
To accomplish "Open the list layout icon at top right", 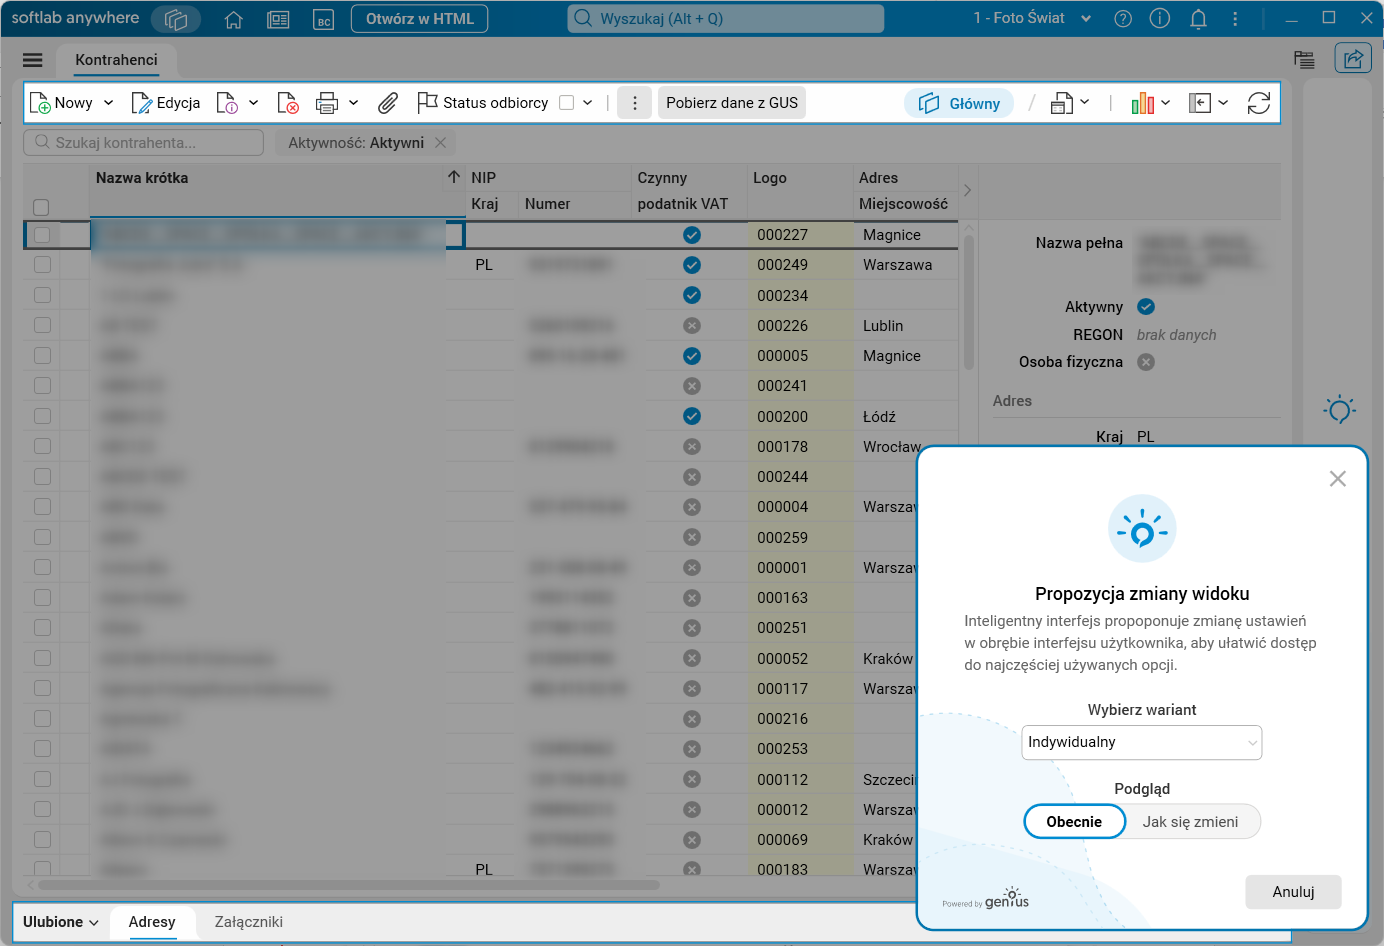I will click(x=1304, y=60).
